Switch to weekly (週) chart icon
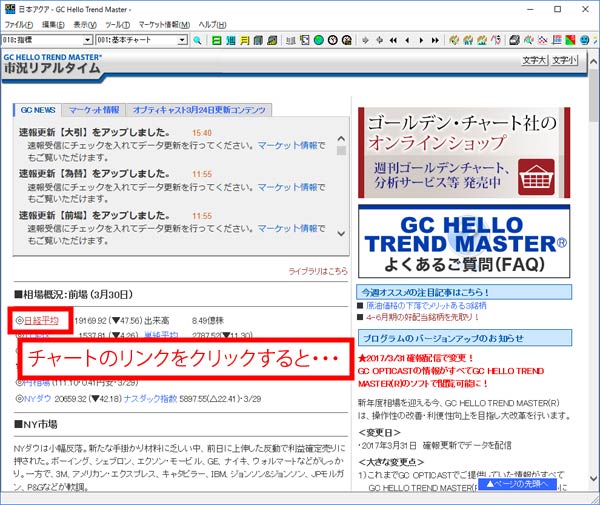The width and height of the screenshot is (600, 505). [x=230, y=40]
